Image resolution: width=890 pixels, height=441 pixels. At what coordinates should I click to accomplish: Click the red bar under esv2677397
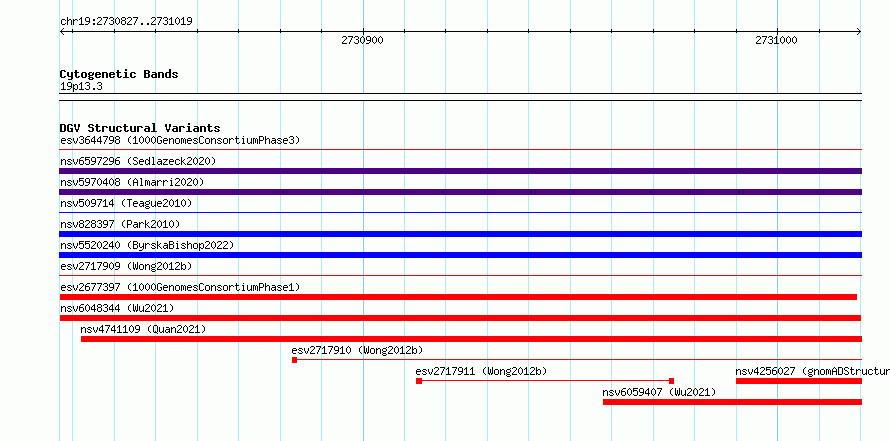(458, 297)
